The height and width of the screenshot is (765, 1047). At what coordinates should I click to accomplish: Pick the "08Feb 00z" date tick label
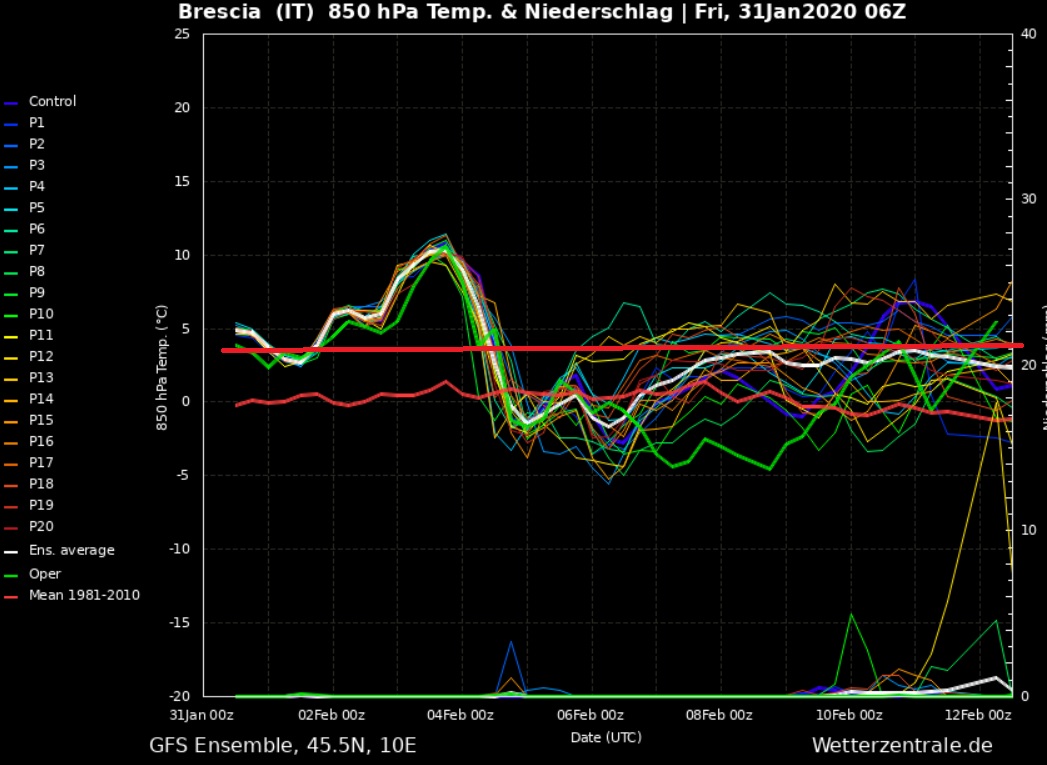pyautogui.click(x=719, y=716)
